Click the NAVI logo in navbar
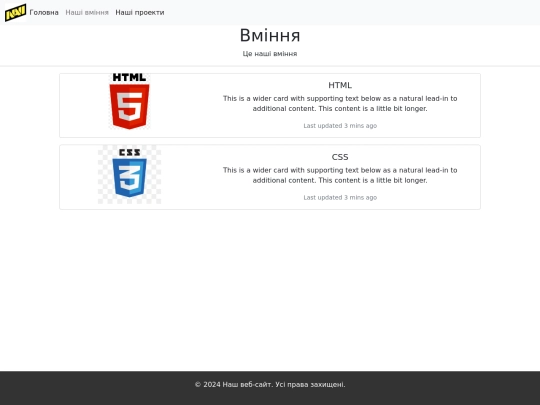The image size is (540, 405). click(15, 12)
